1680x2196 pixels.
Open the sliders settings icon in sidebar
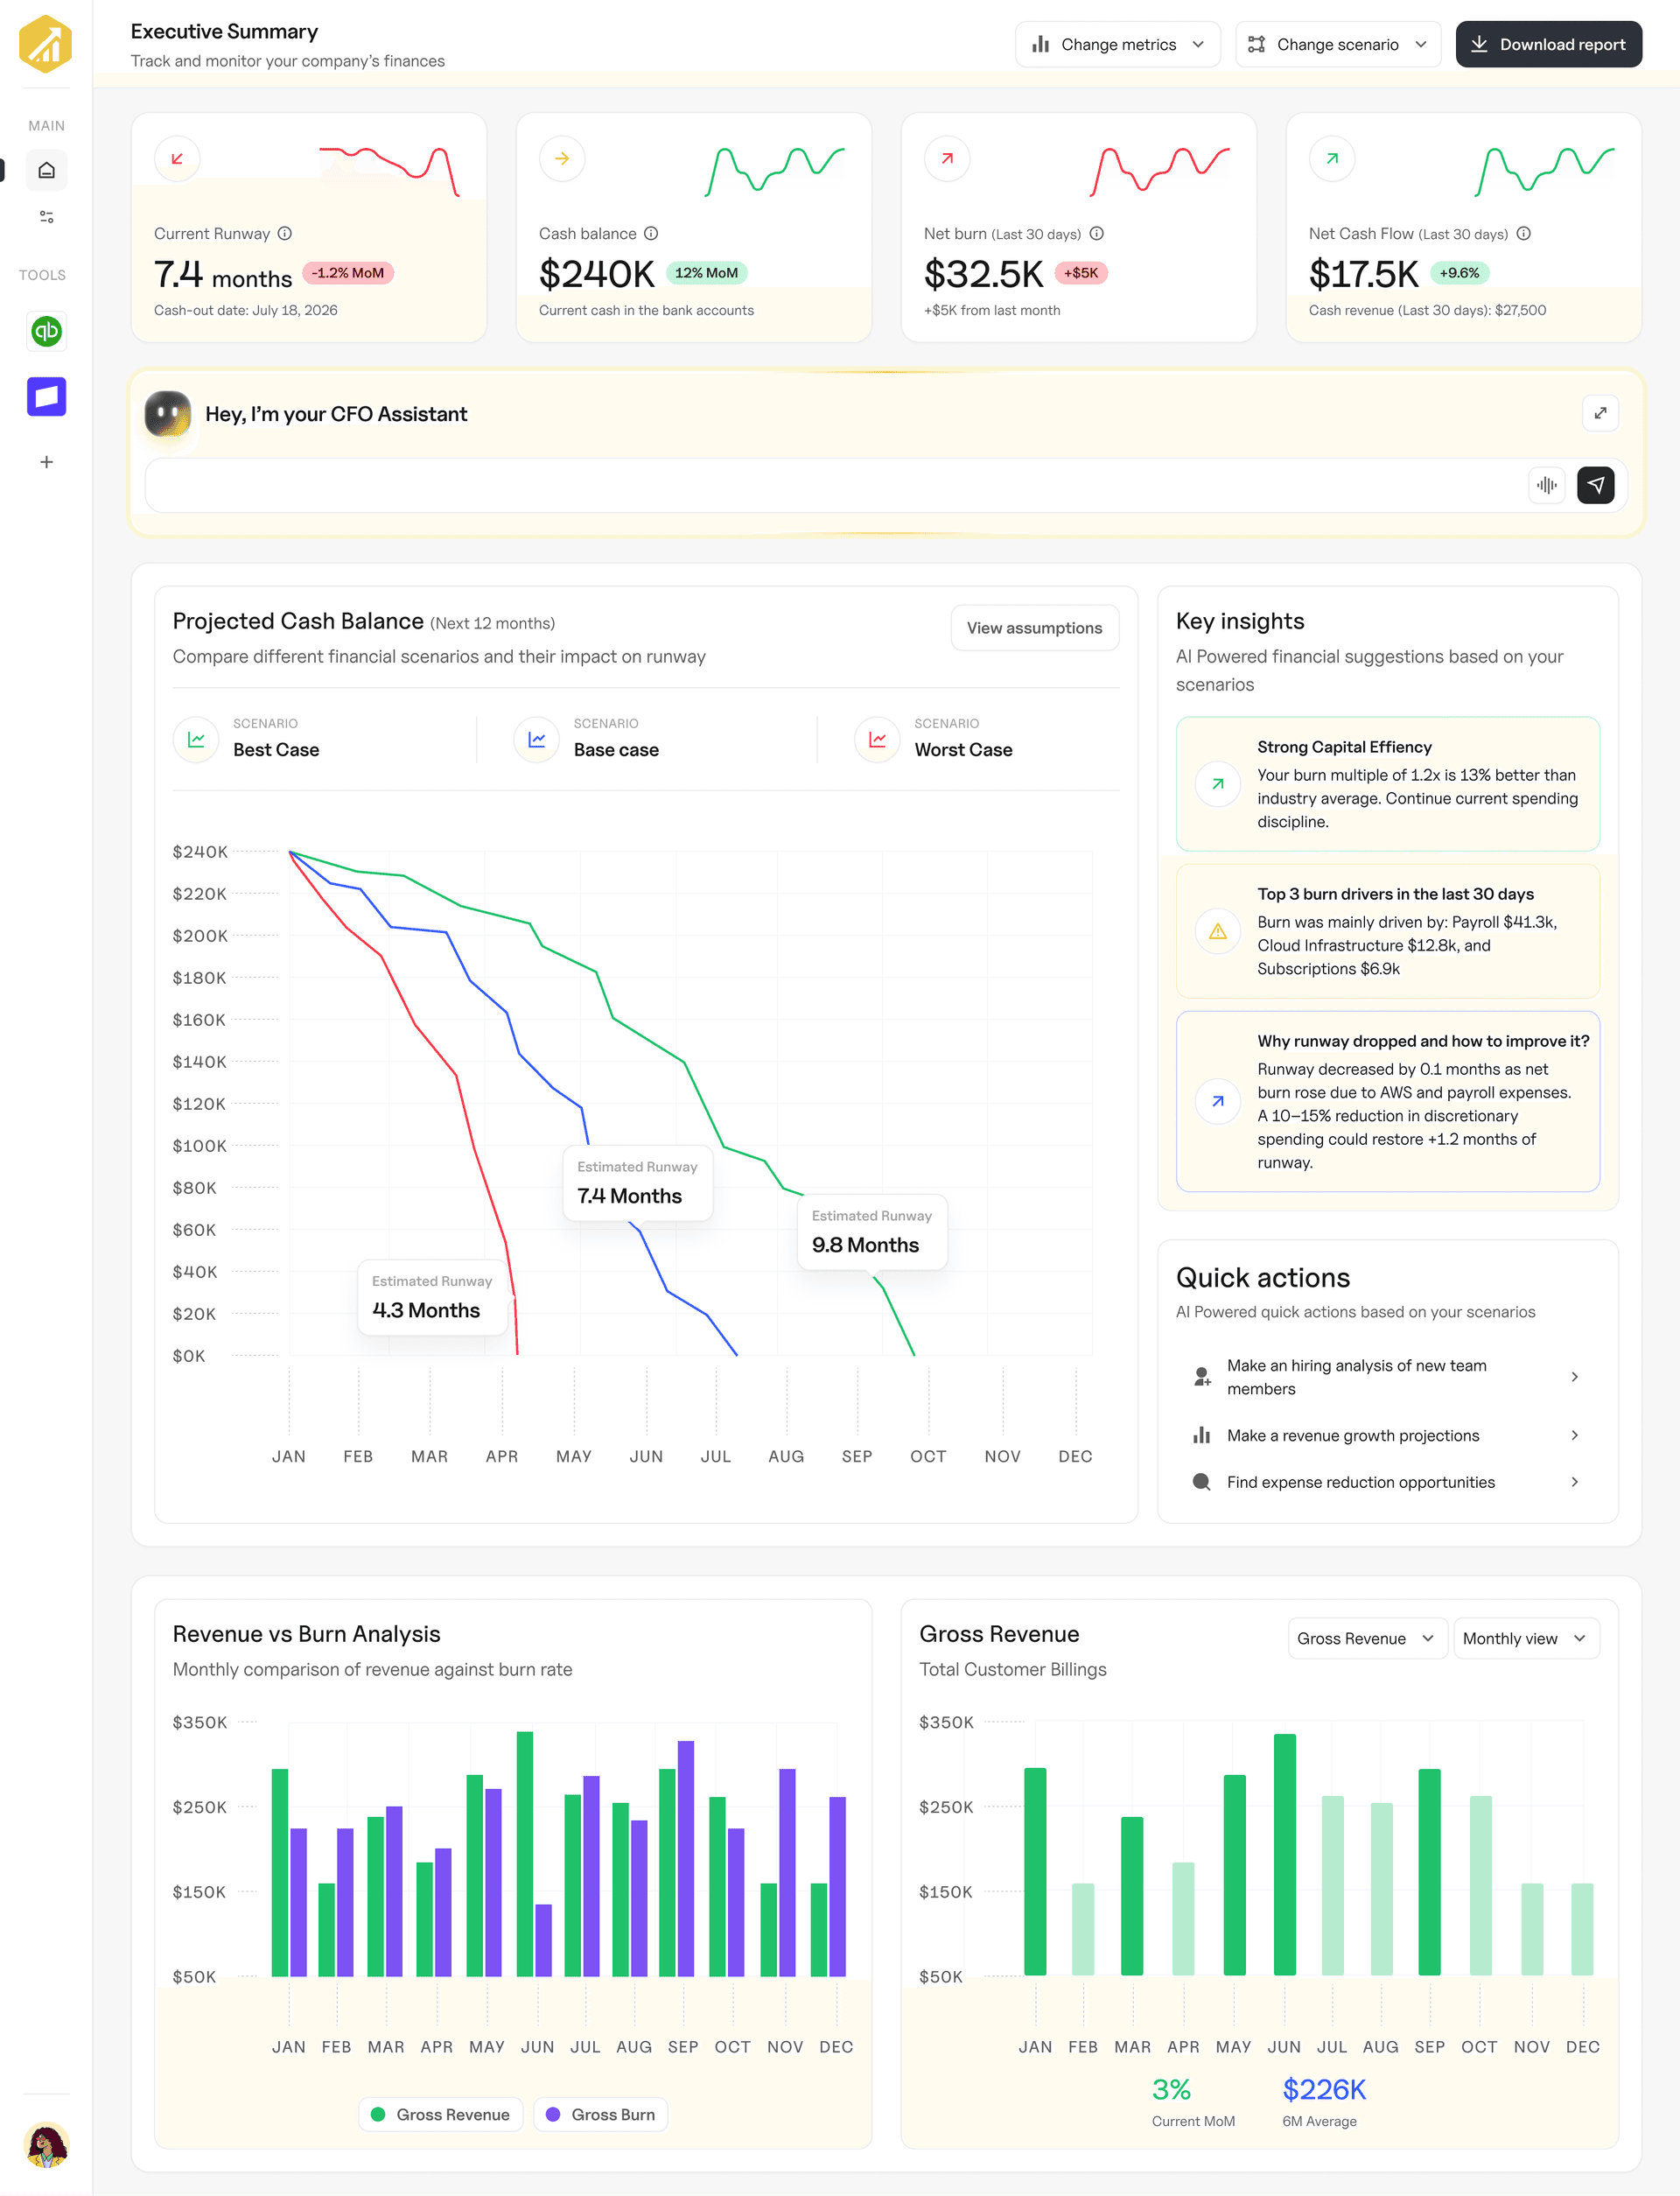(46, 216)
